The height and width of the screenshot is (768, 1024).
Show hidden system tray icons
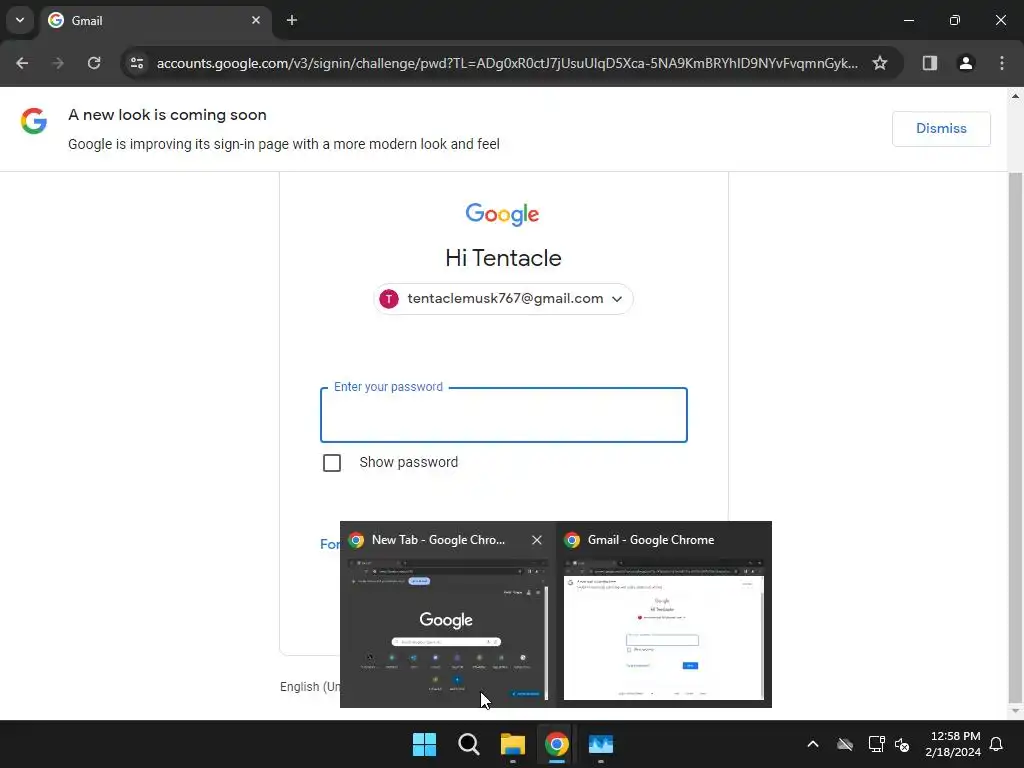point(813,744)
